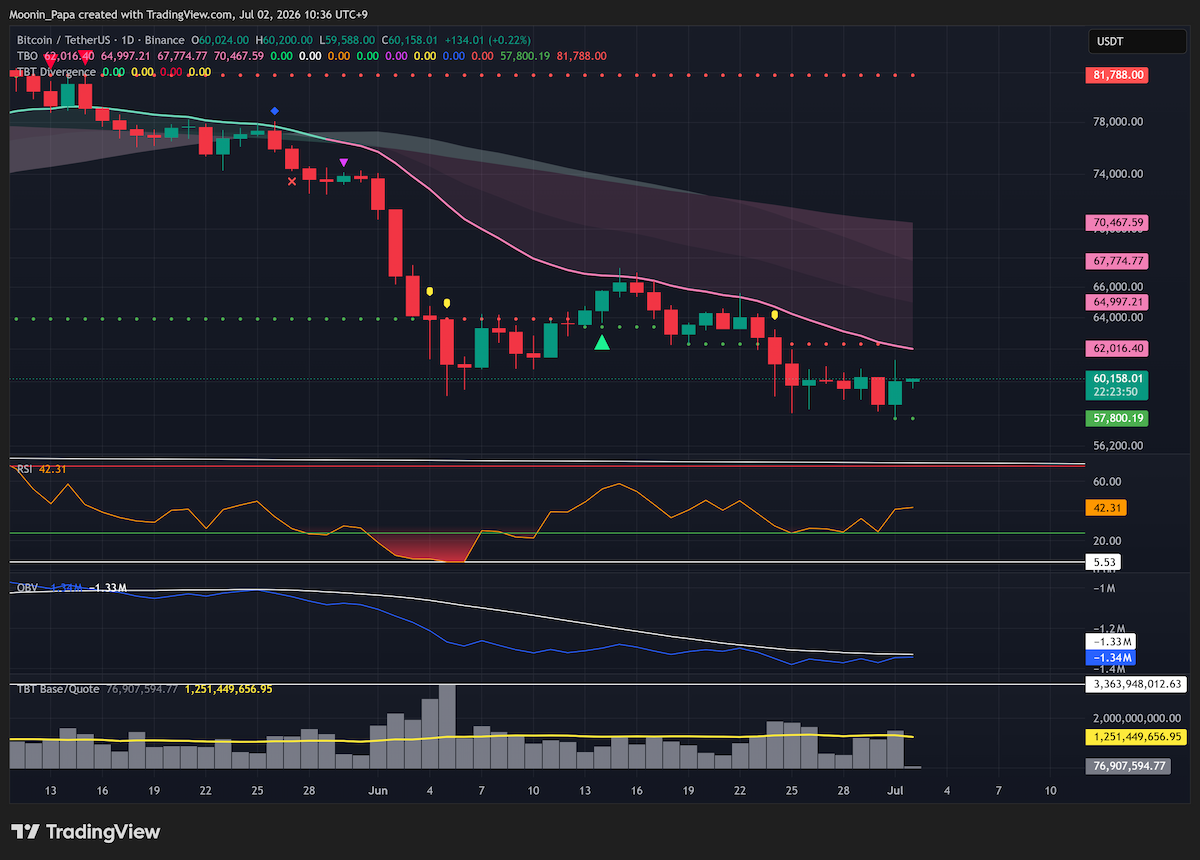The width and height of the screenshot is (1200, 860).
Task: Click the magenta downward triangle signal marker
Action: pos(344,162)
